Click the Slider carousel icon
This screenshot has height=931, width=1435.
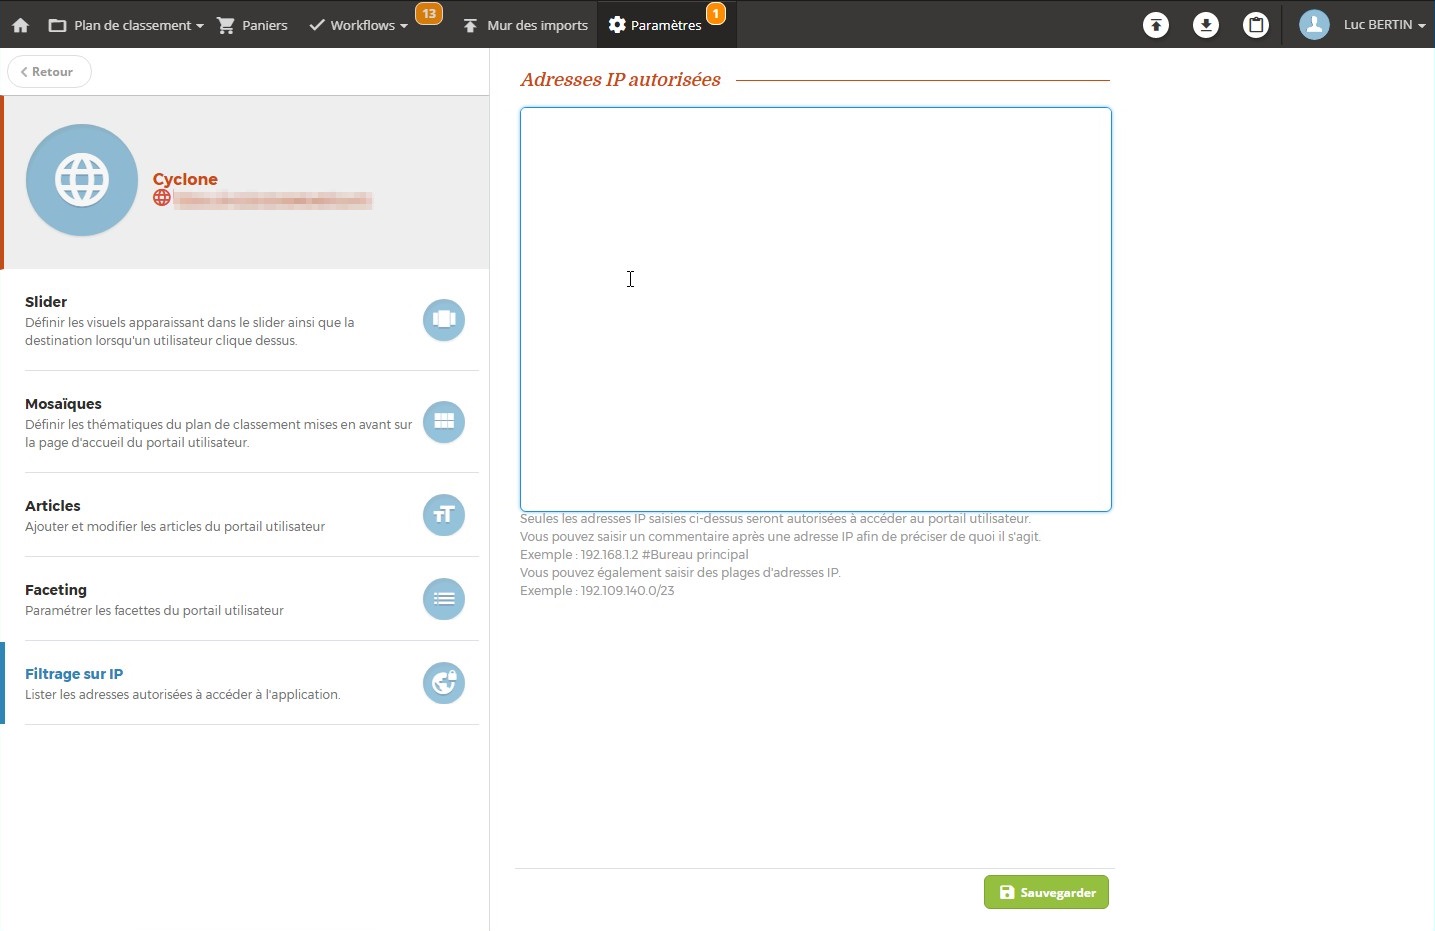444,320
